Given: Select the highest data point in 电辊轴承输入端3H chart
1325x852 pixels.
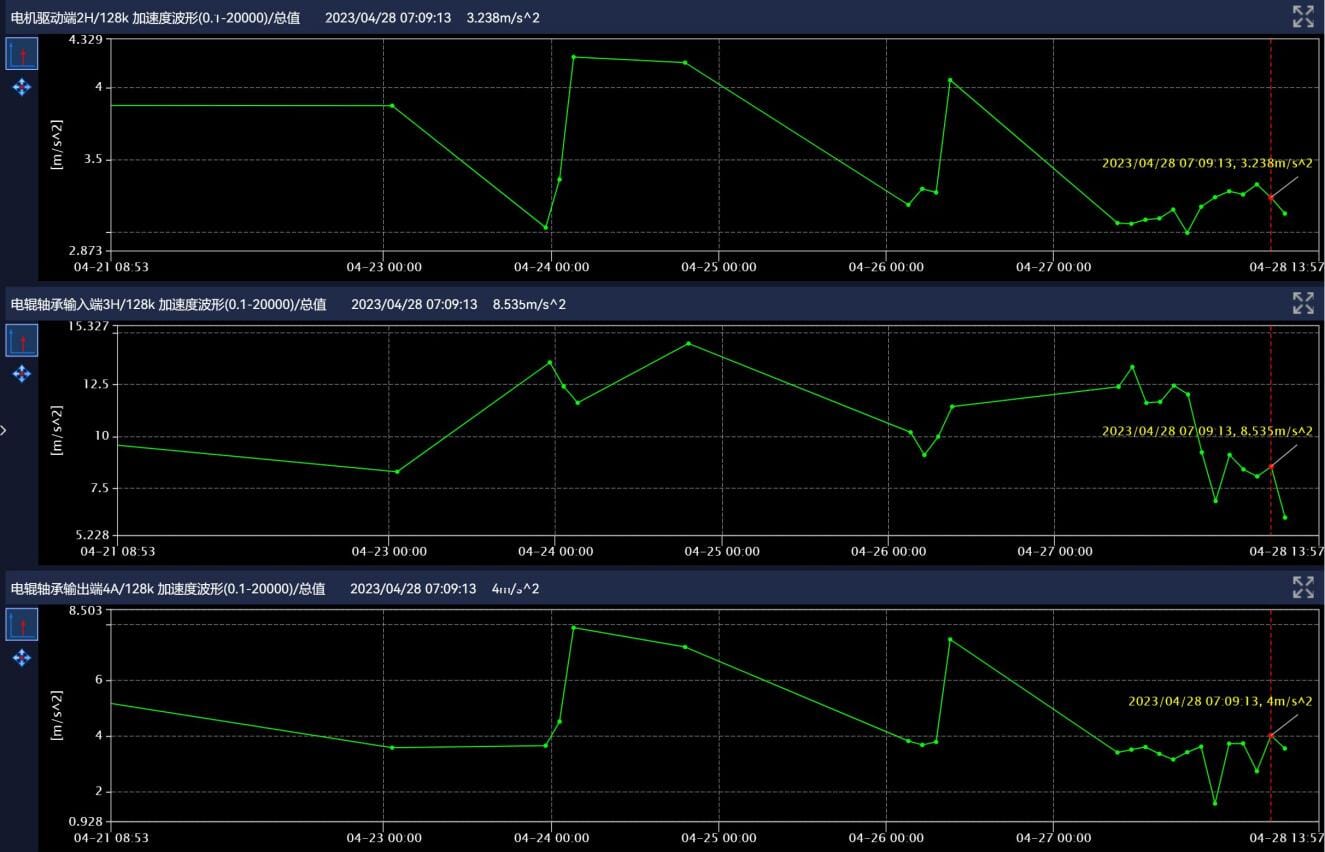Looking at the screenshot, I should point(688,343).
